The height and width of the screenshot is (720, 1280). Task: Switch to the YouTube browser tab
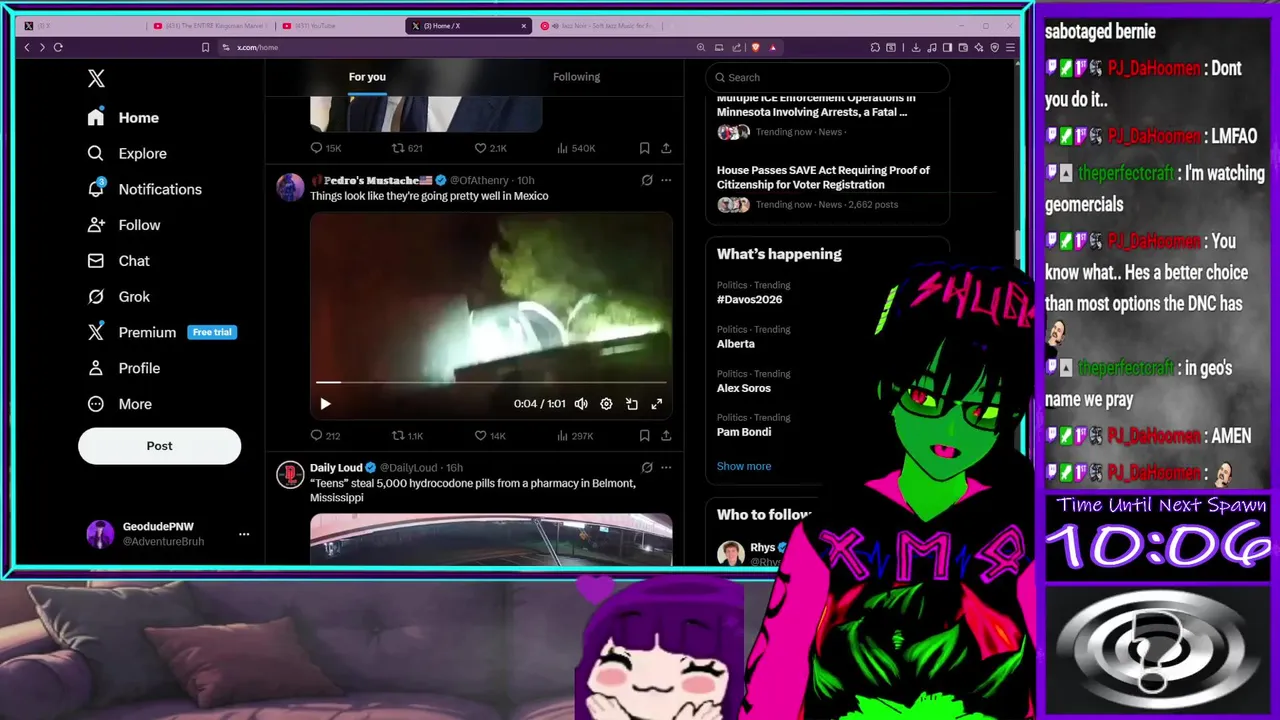pos(338,26)
